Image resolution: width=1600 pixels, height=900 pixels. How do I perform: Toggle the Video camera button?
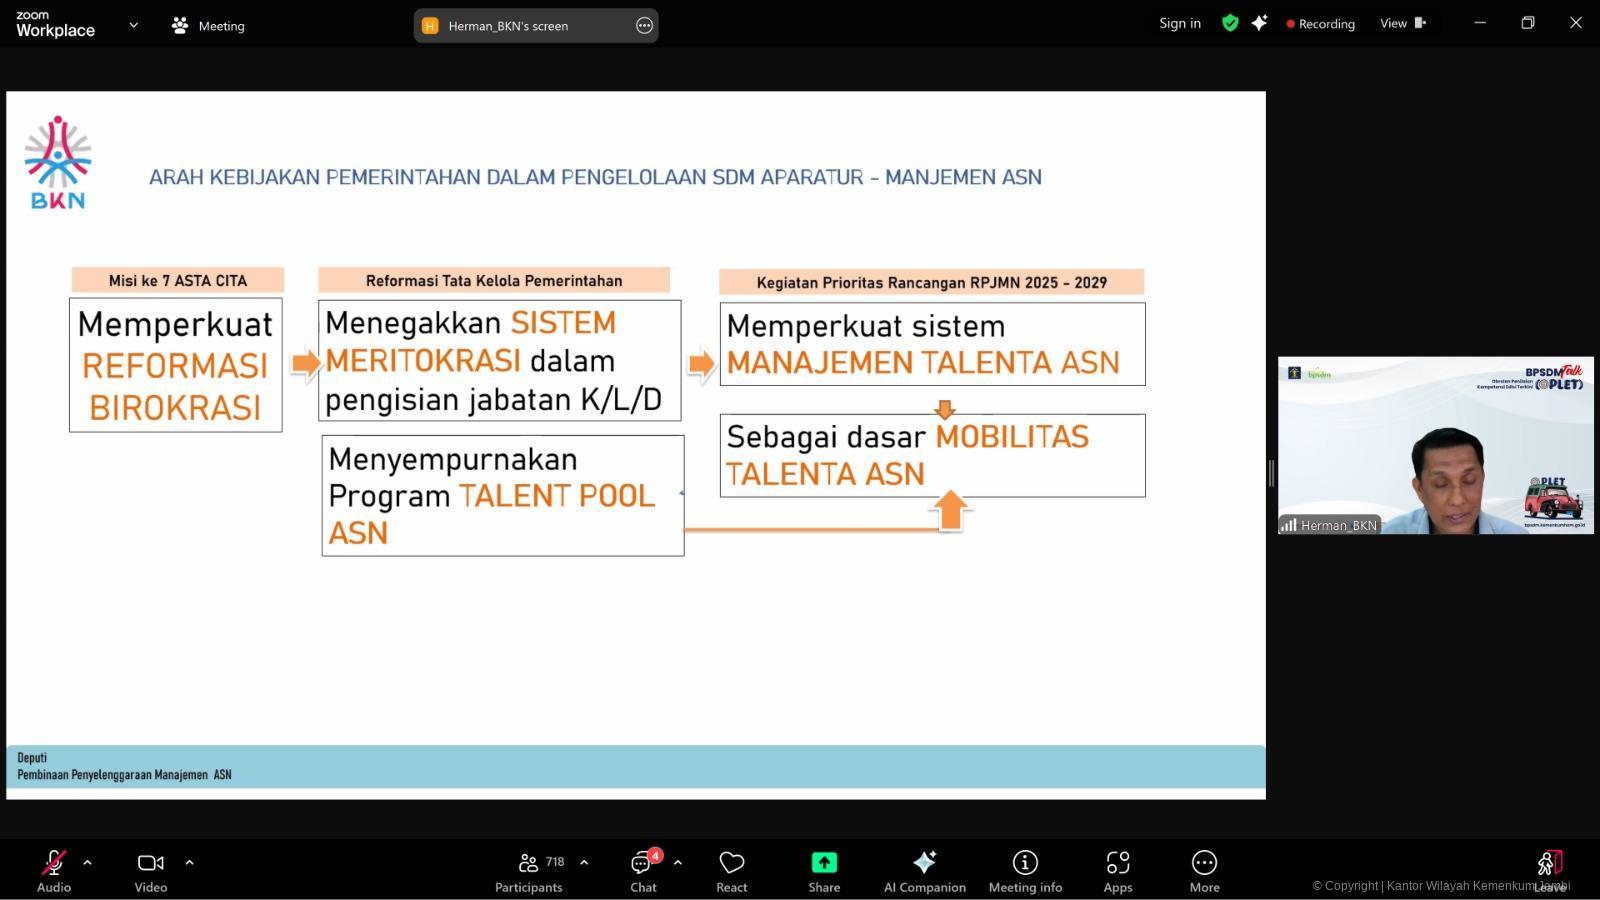(151, 870)
